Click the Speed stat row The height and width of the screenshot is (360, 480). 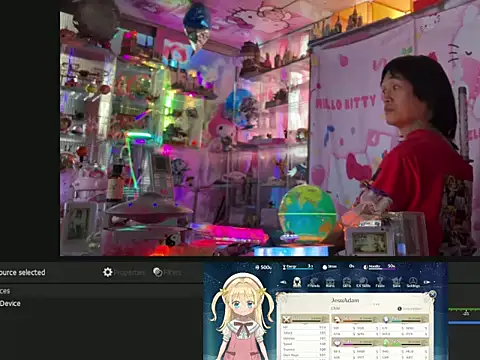tap(305, 344)
